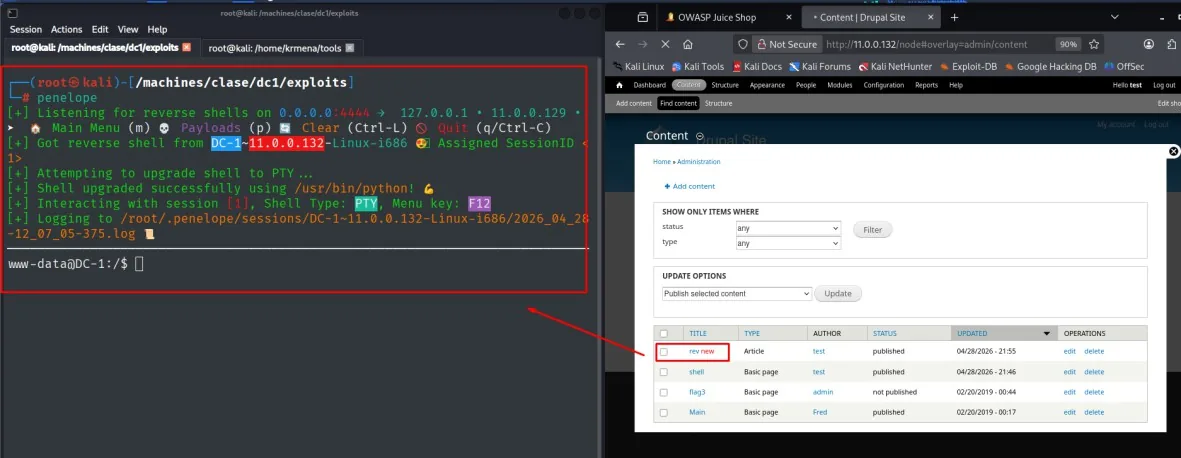Click the browser address bar URL
The width and height of the screenshot is (1181, 458).
[x=926, y=44]
